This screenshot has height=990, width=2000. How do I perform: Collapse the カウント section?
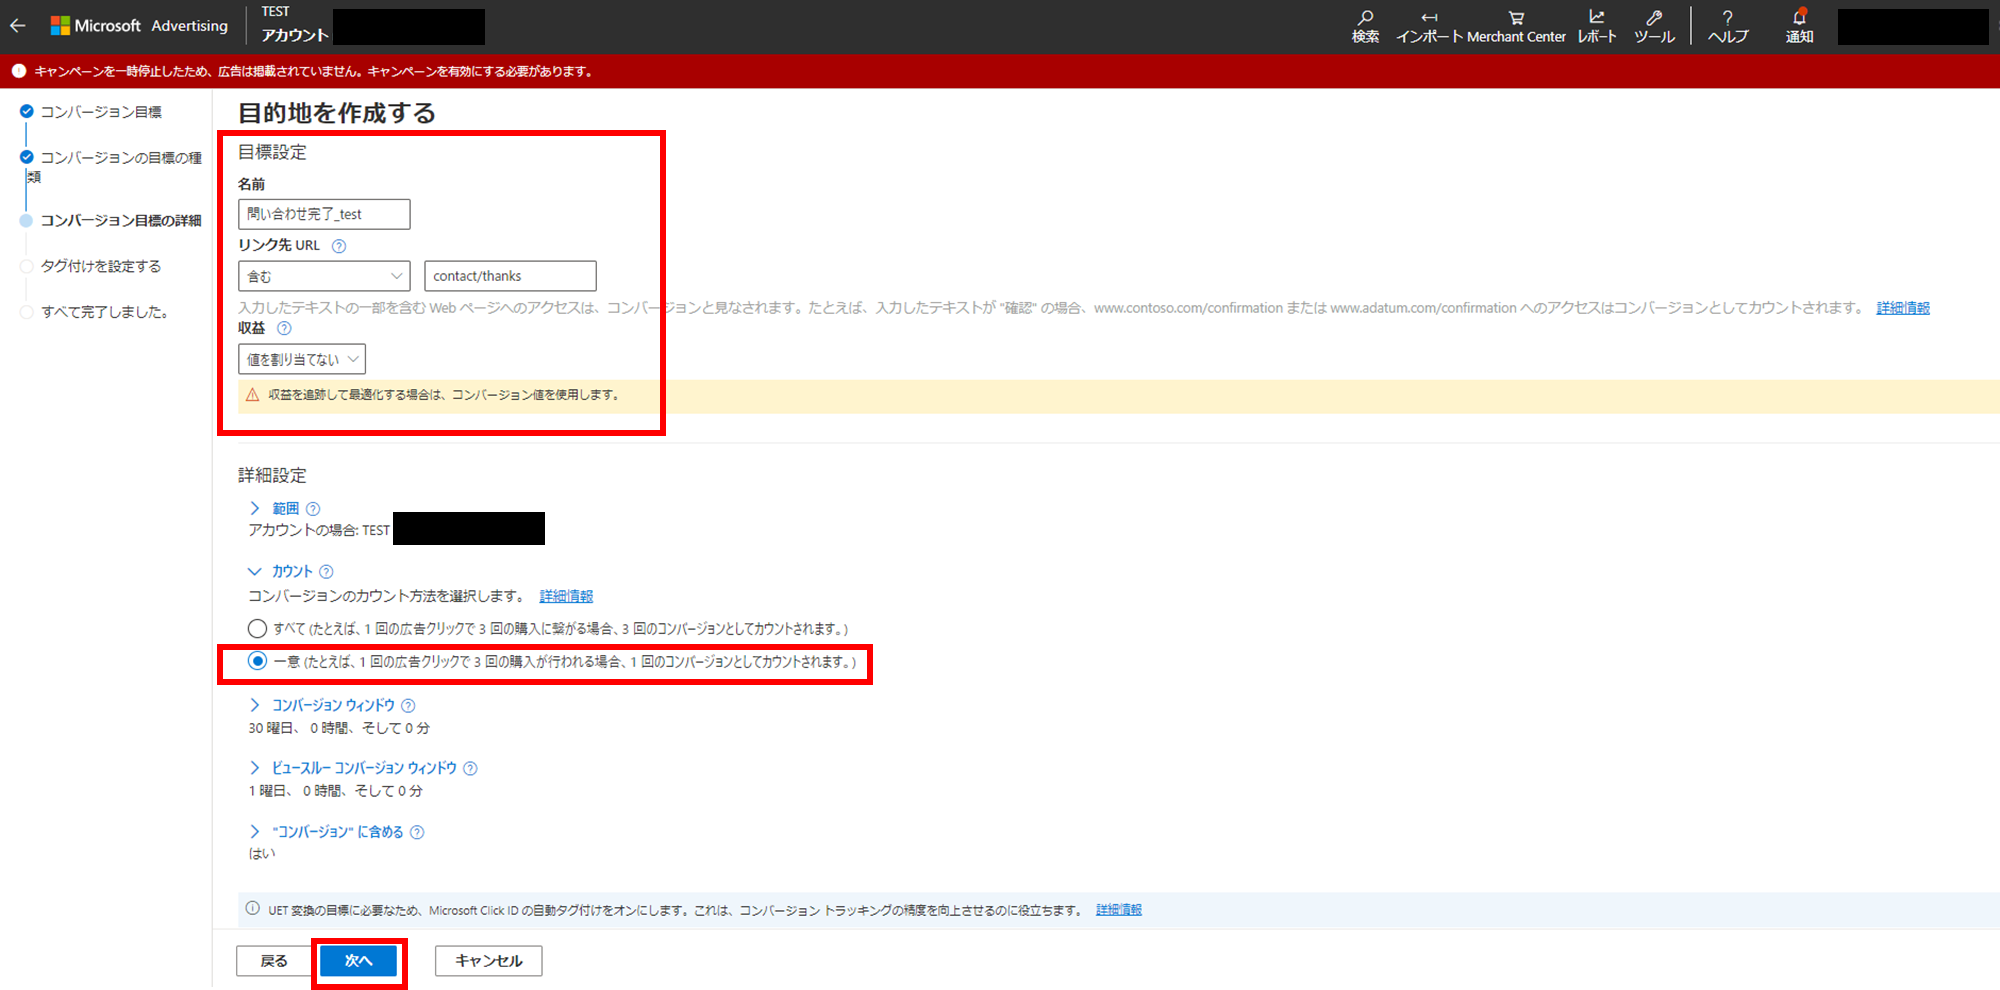pyautogui.click(x=254, y=572)
